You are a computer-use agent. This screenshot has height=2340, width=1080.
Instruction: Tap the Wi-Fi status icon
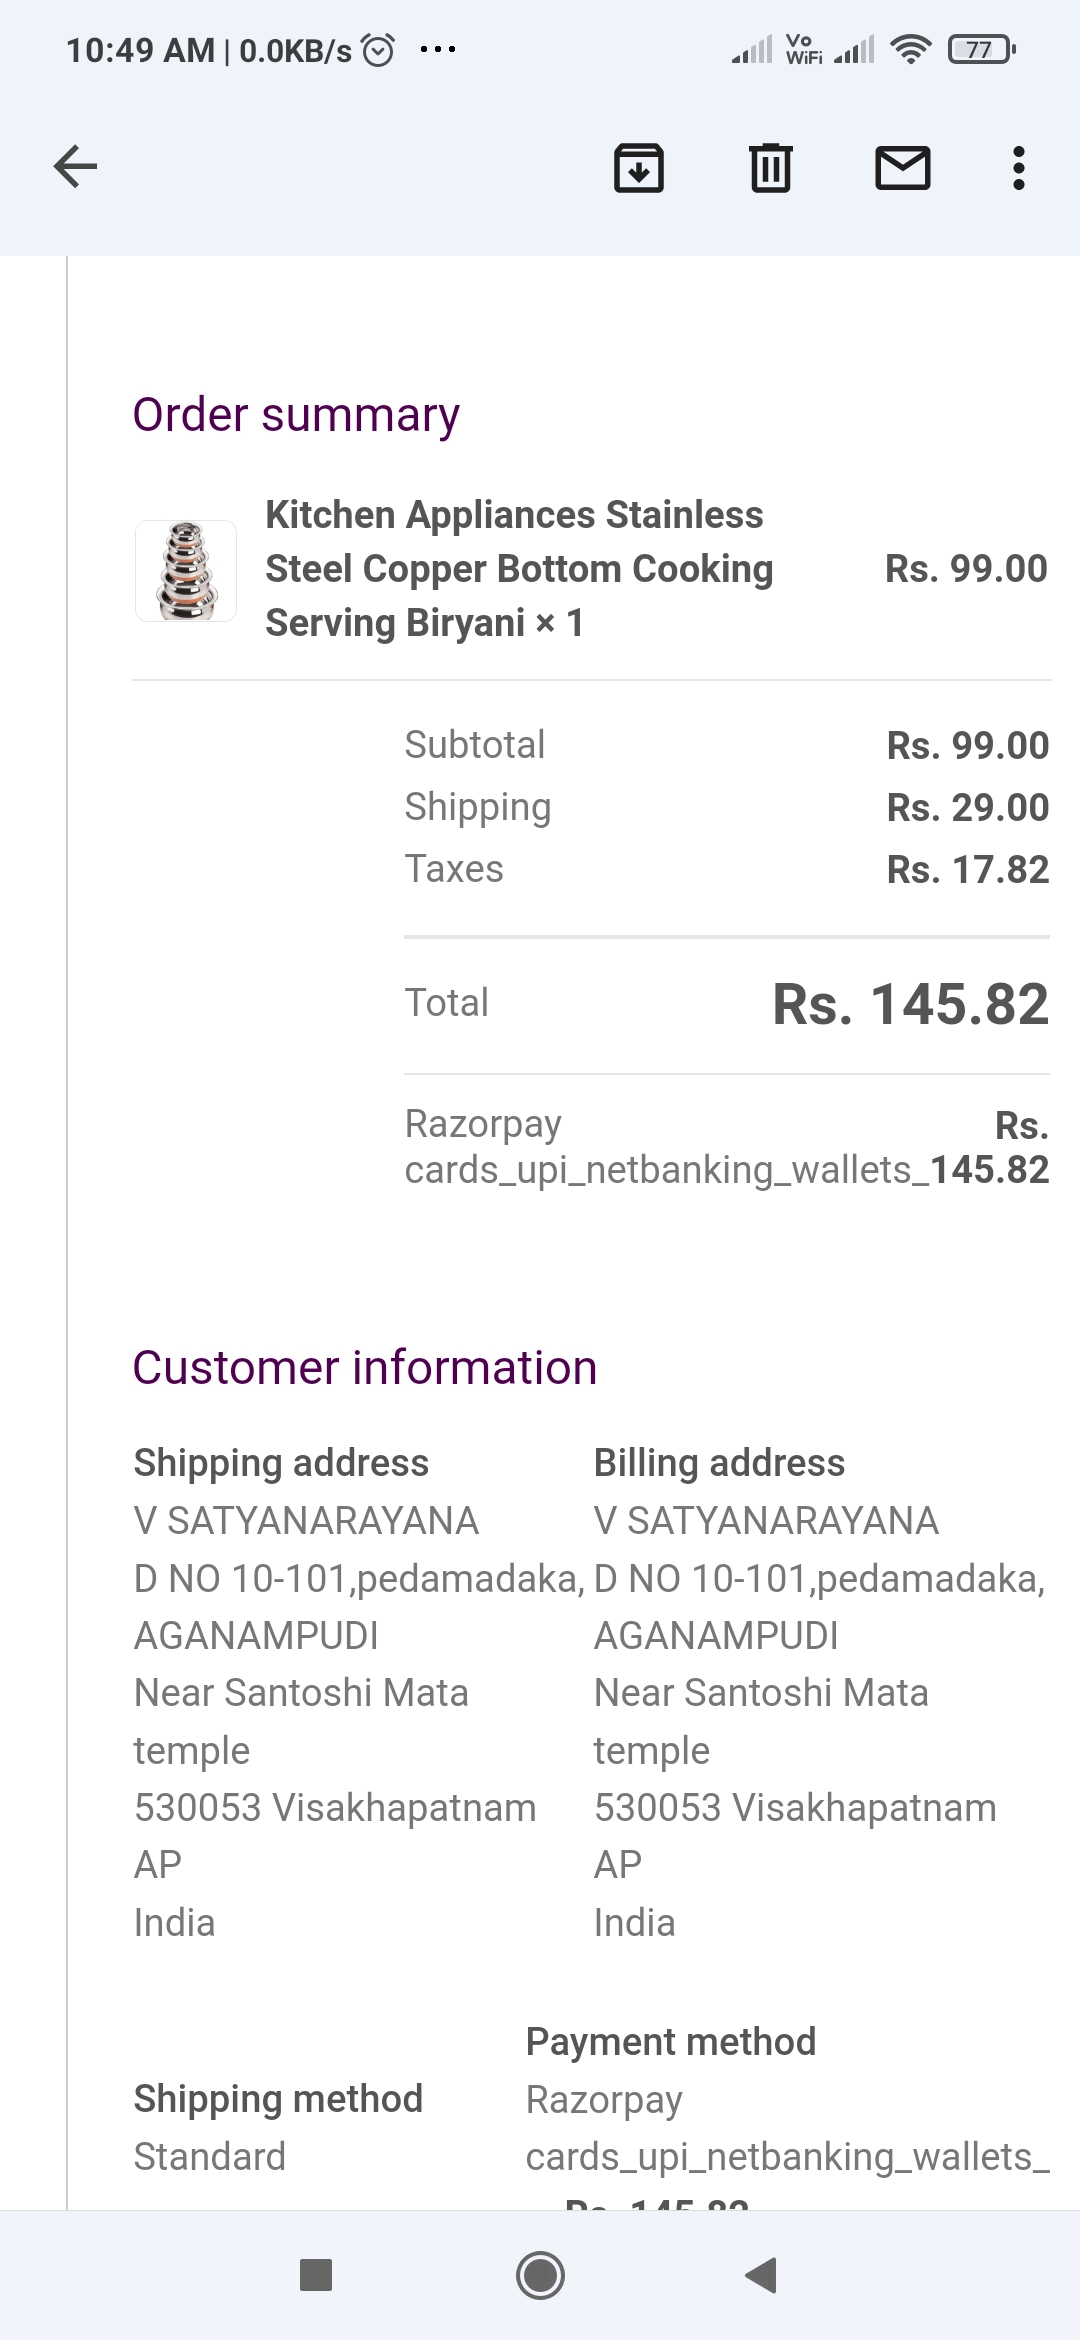pos(909,49)
